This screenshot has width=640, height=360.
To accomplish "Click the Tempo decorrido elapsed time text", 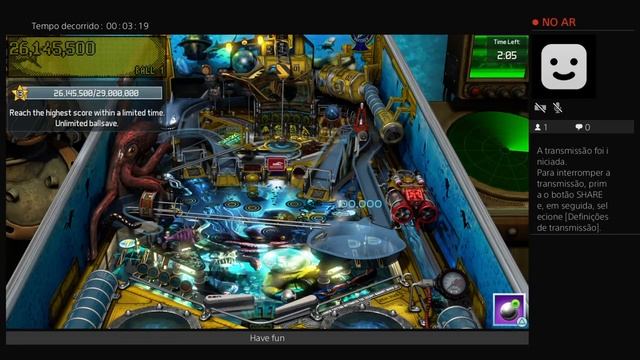I will point(90,26).
